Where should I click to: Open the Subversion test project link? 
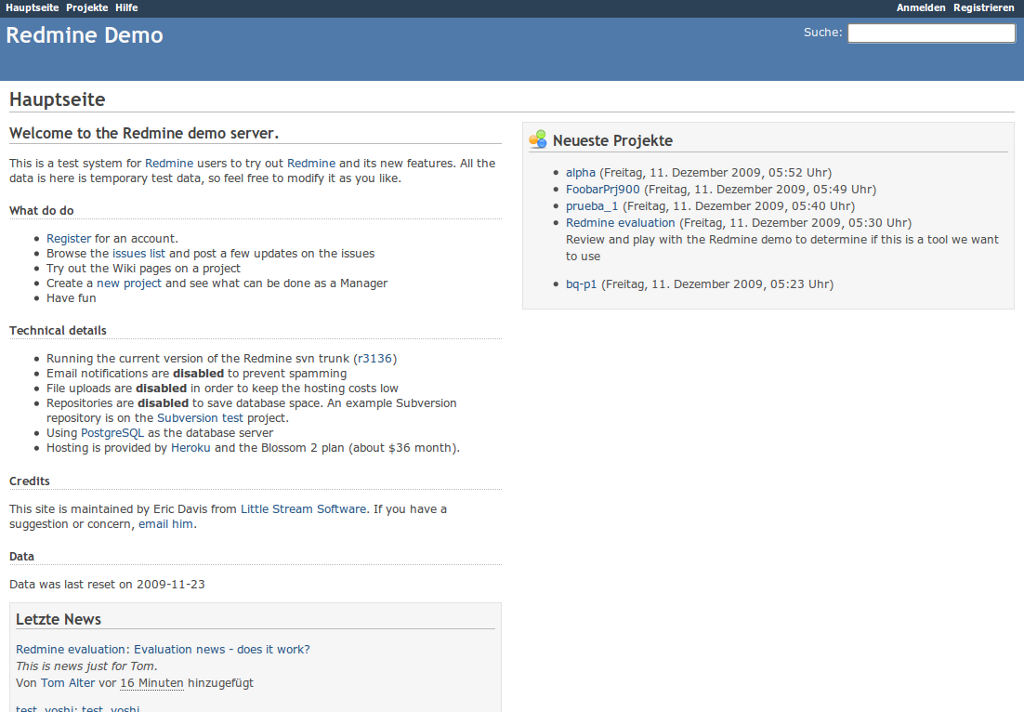click(x=198, y=418)
